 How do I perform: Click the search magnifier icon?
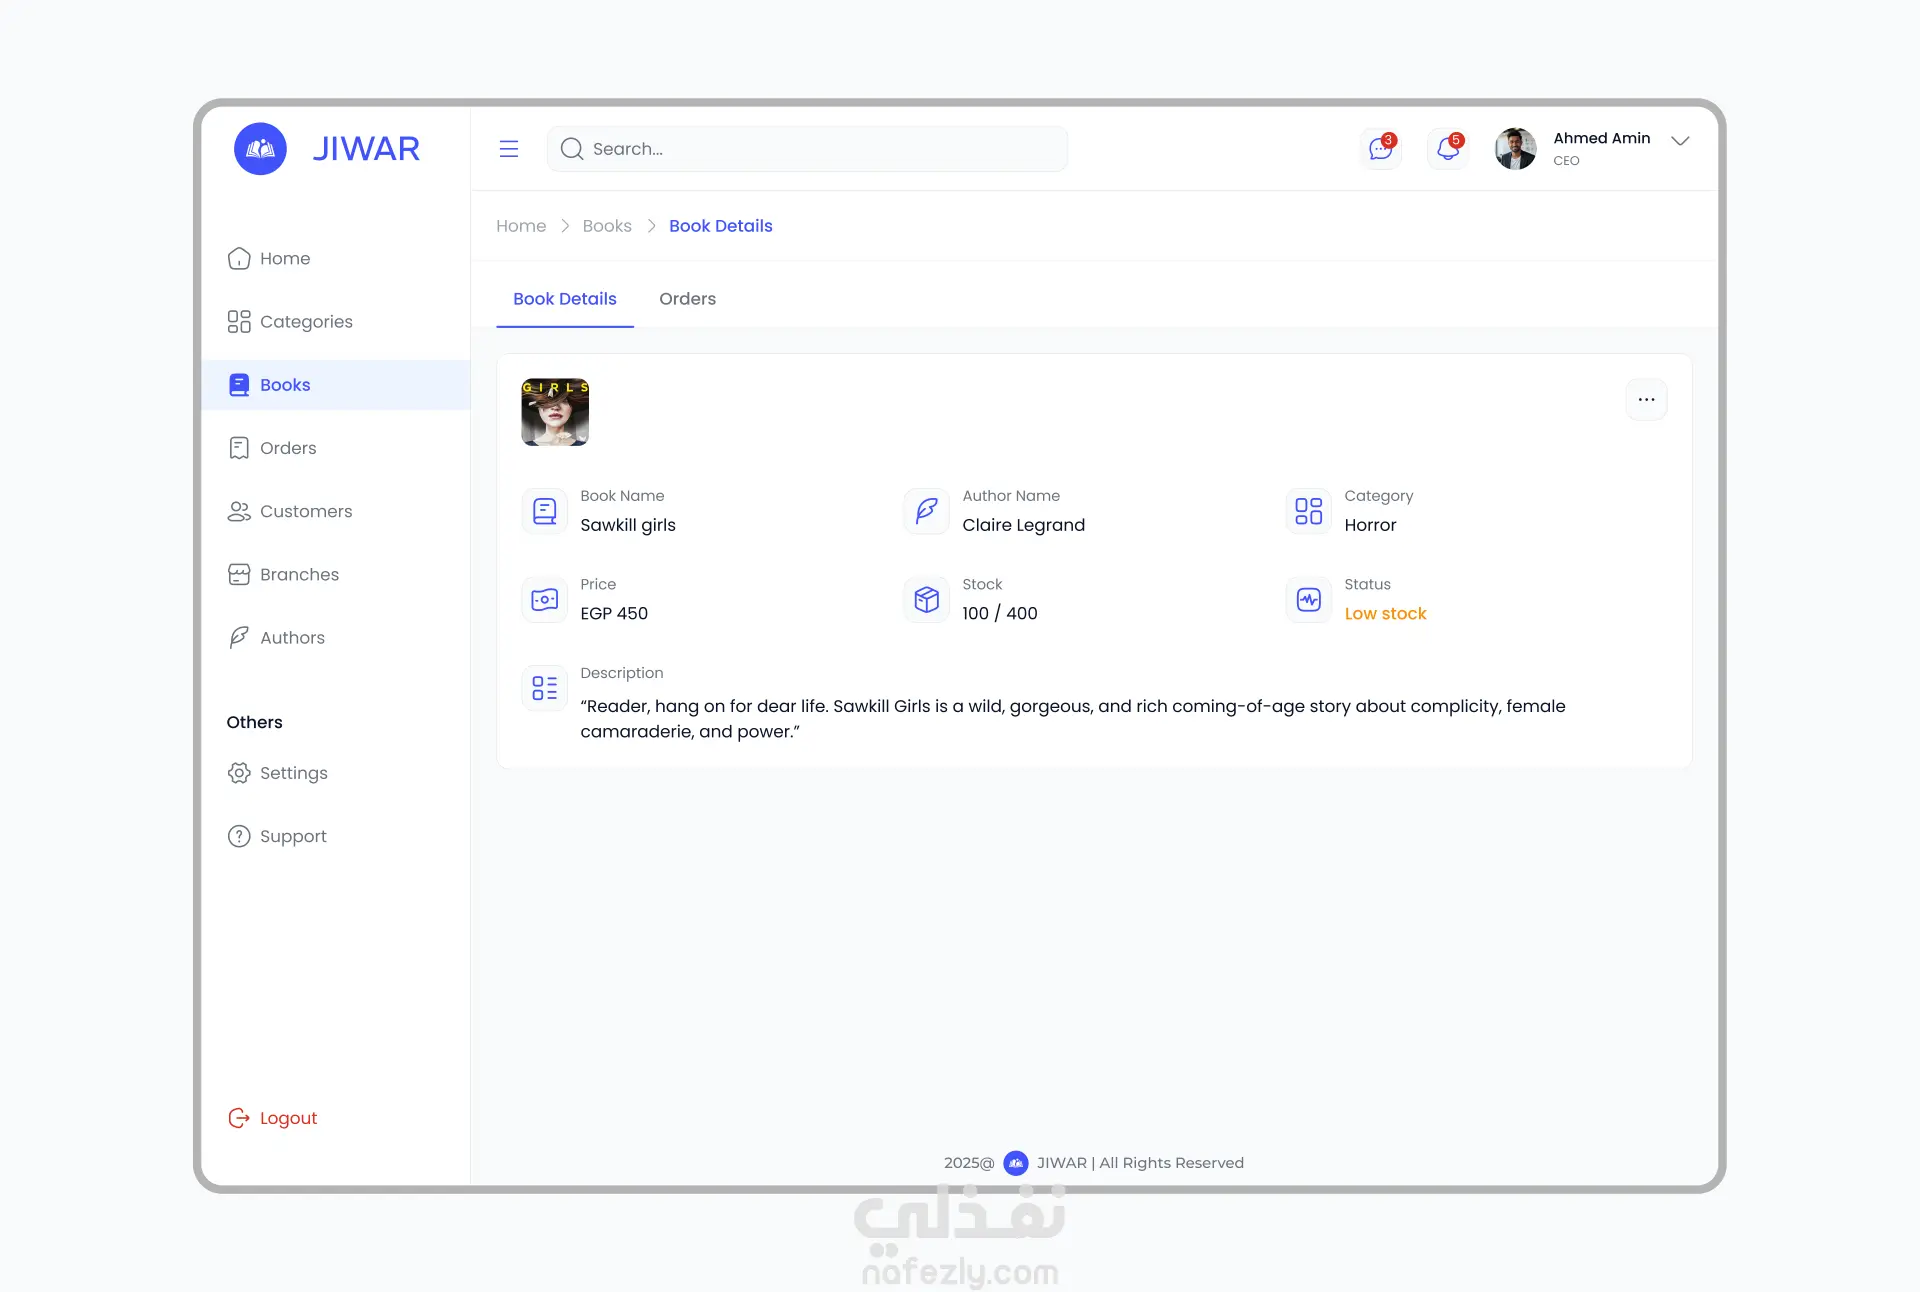572,149
